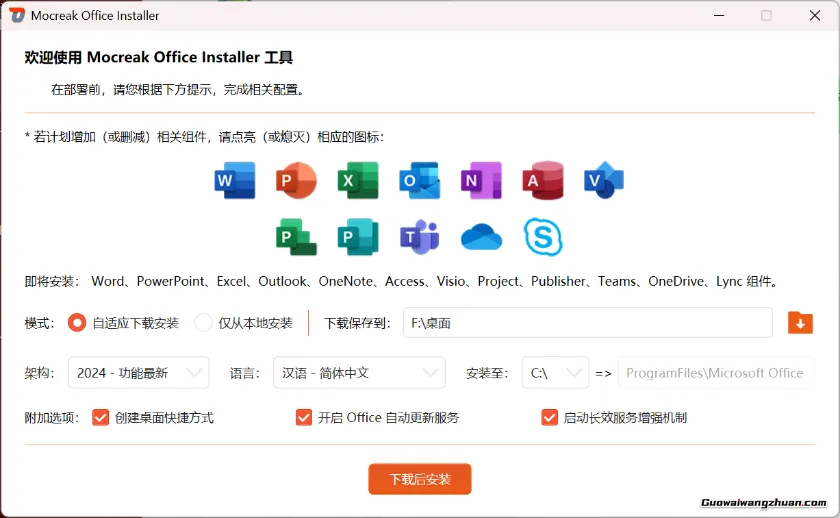This screenshot has width=840, height=518.
Task: Toggle the Word component icon
Action: tap(235, 181)
